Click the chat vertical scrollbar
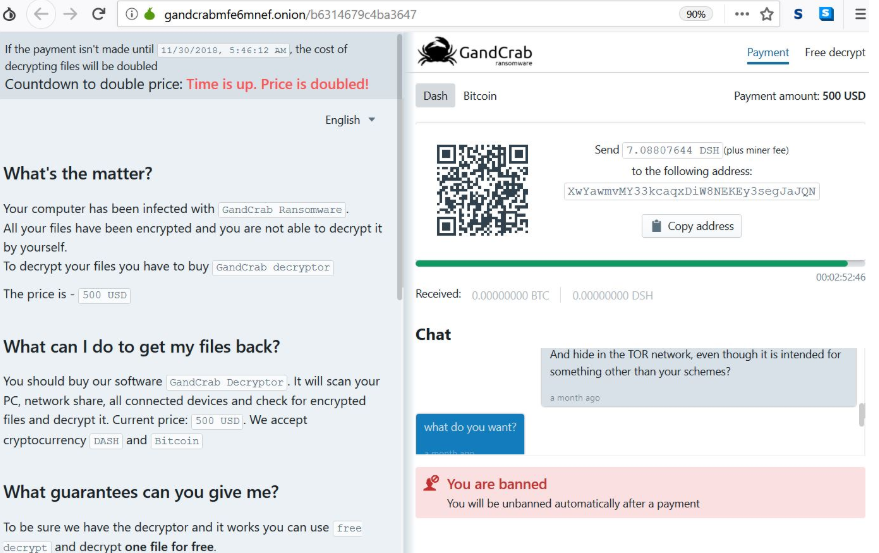The height and width of the screenshot is (553, 879). click(x=862, y=415)
